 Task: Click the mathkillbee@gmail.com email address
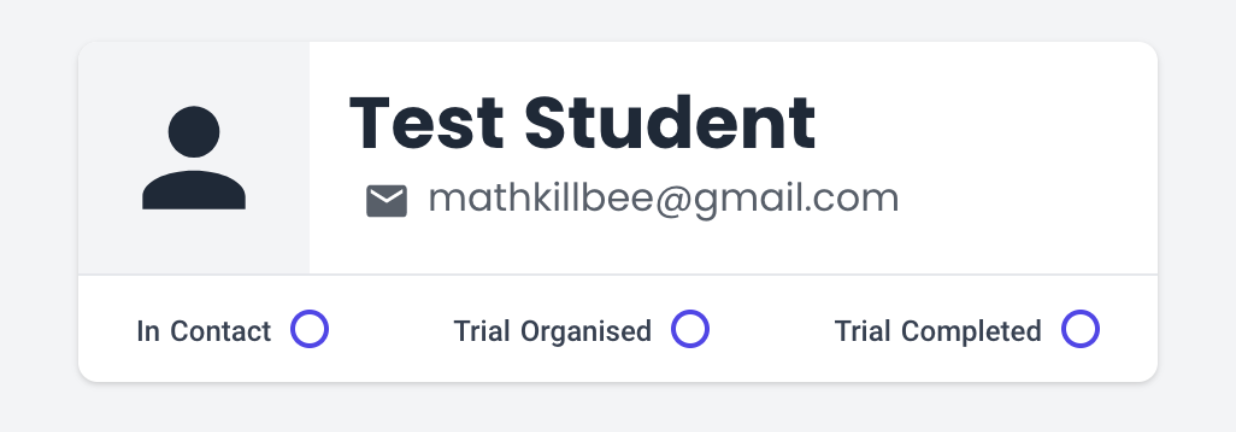663,199
